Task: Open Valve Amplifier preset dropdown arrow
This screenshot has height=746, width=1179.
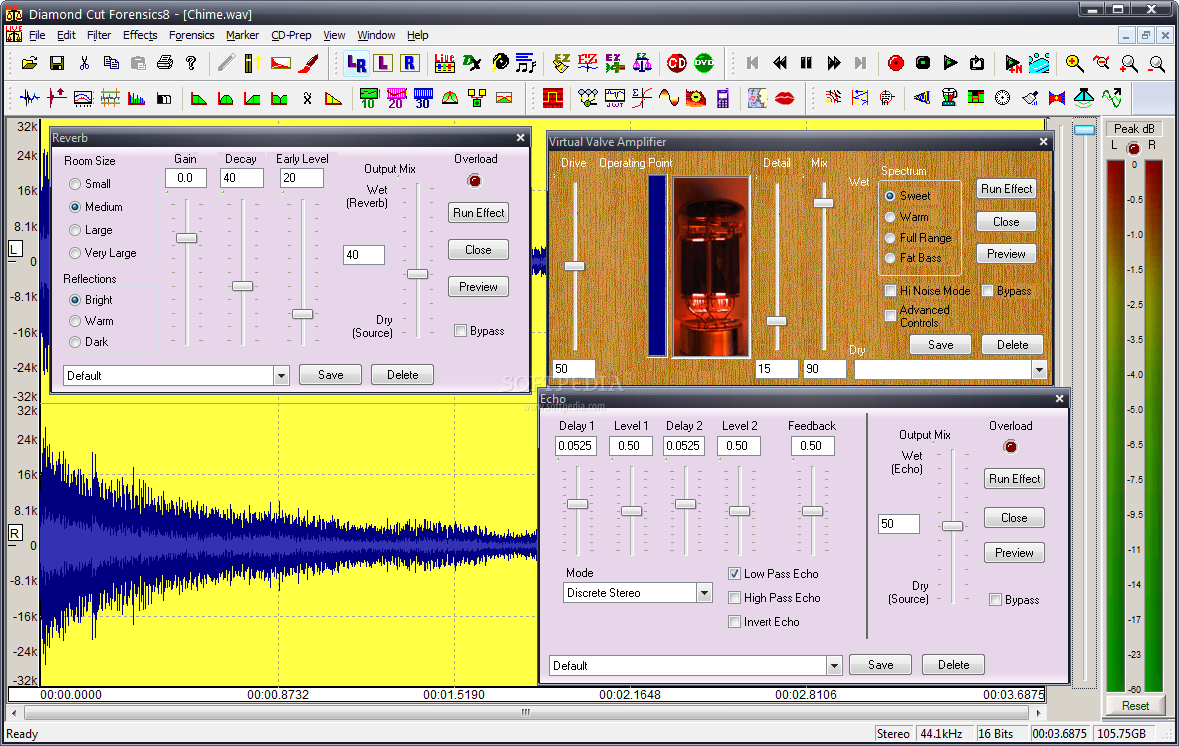Action: (x=1039, y=369)
